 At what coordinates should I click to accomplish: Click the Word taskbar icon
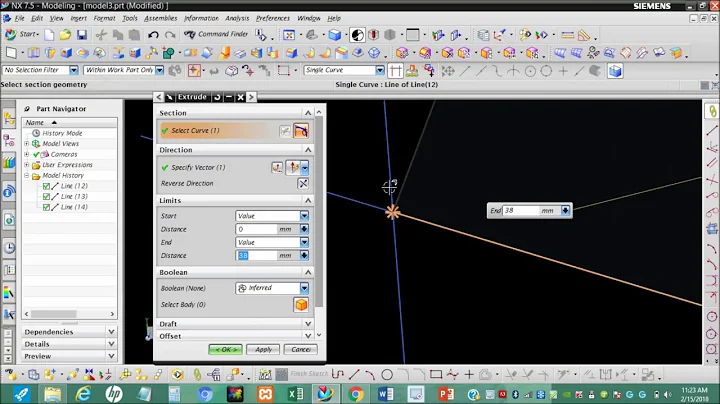386,394
